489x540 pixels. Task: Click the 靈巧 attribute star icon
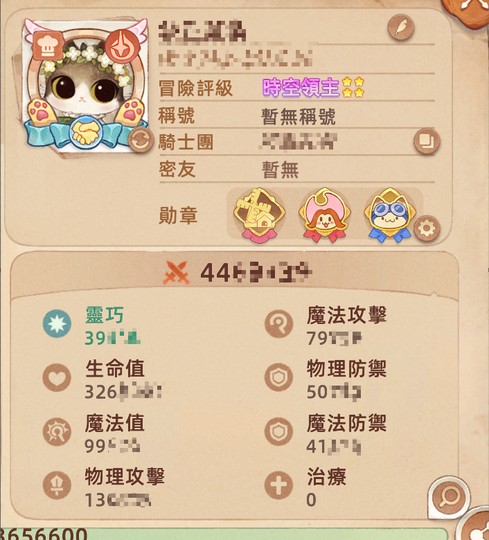(57, 324)
